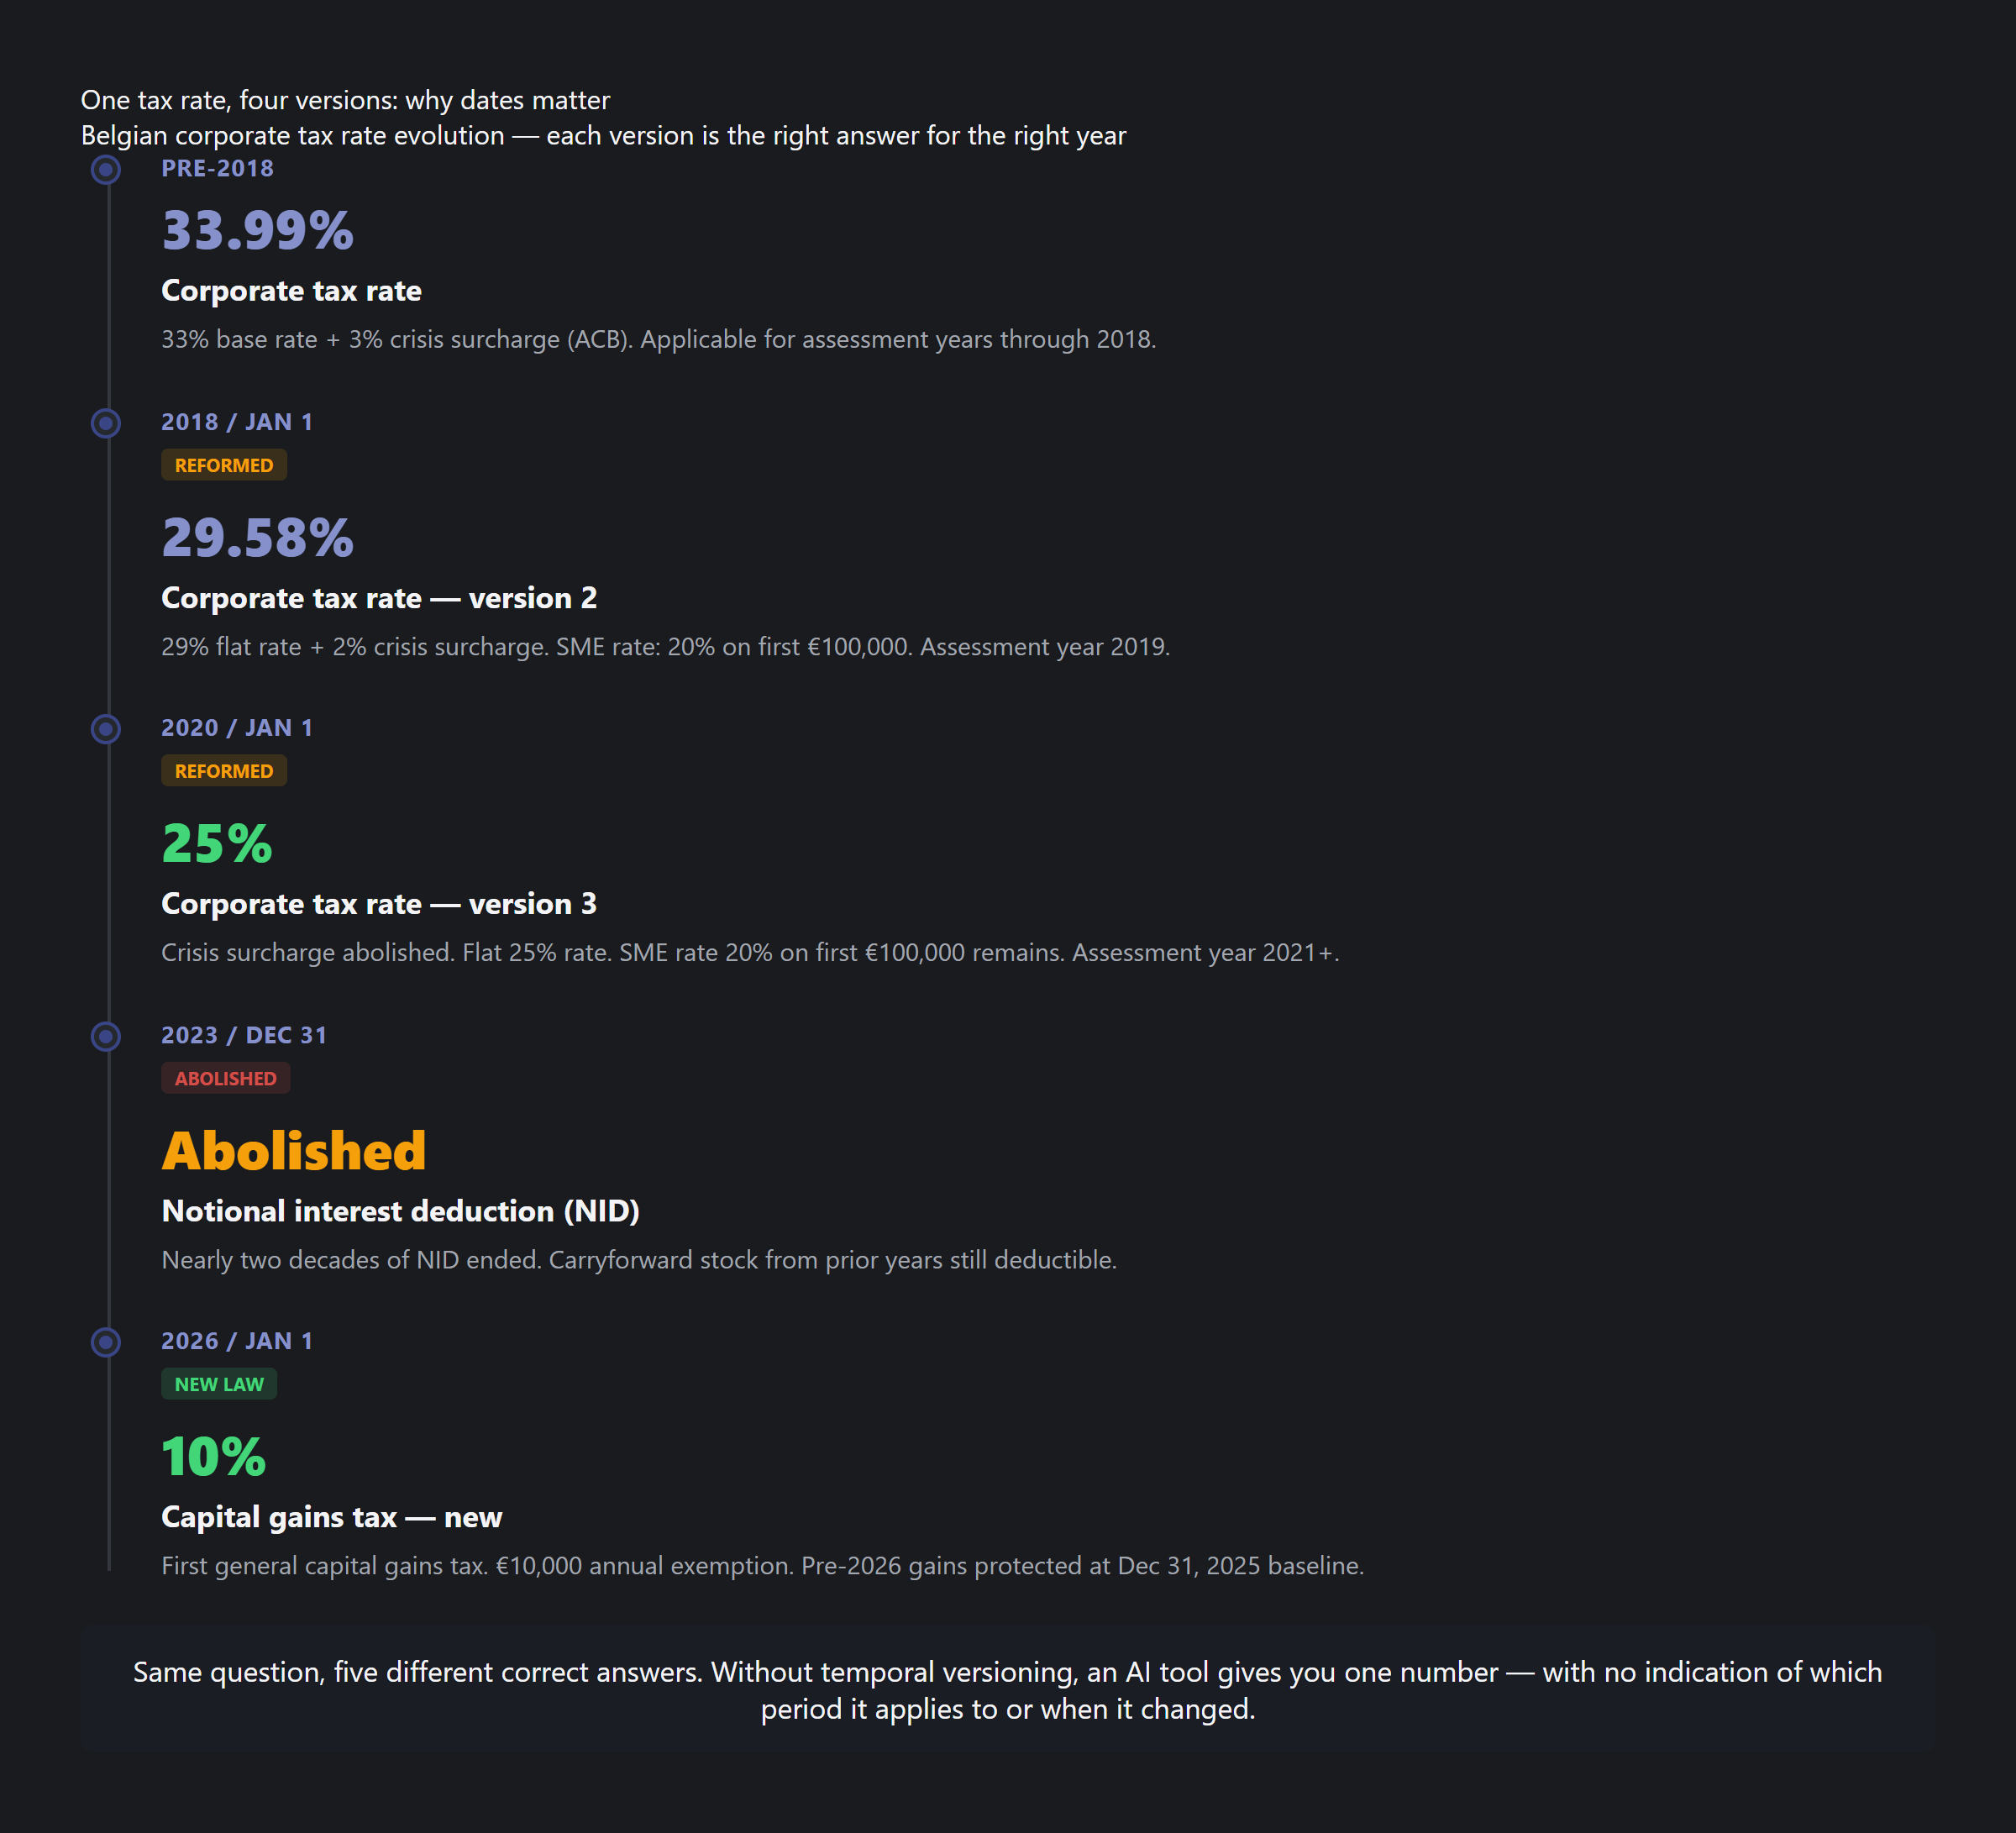Click the green 25% rate figure
This screenshot has width=2016, height=1833.
pos(217,843)
